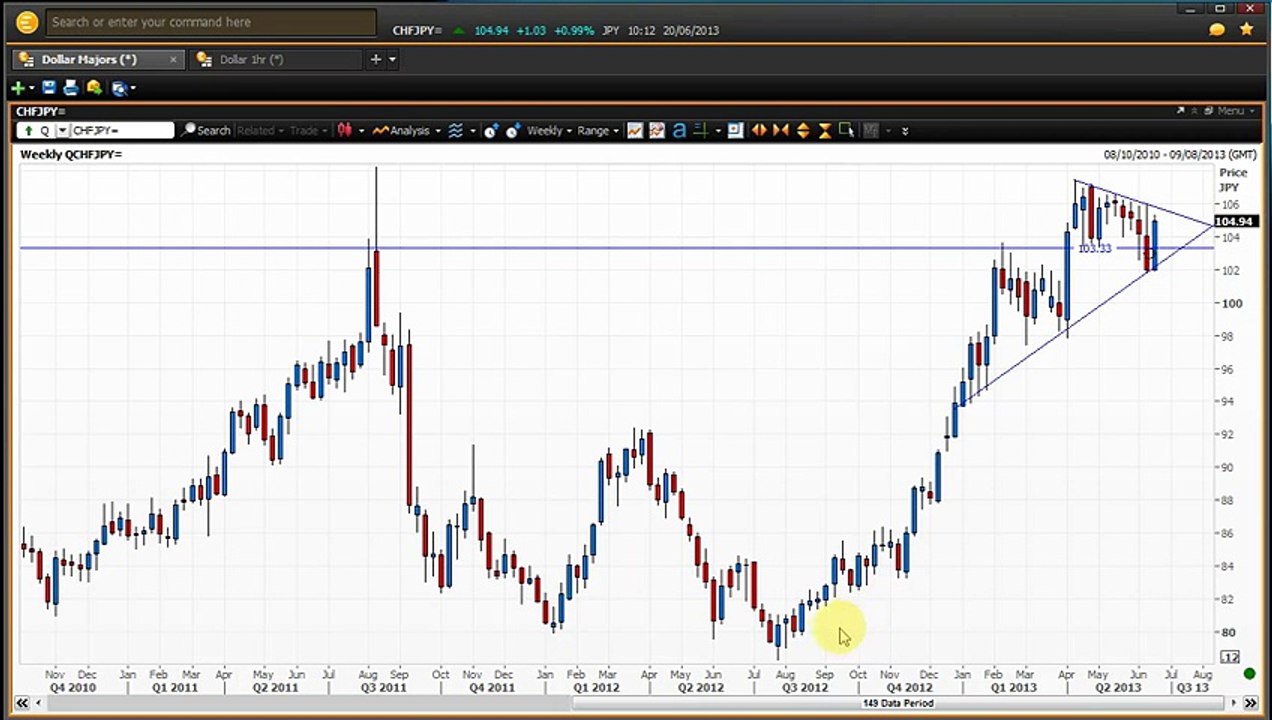Open the Analysis menu
1272x720 pixels.
pos(407,130)
